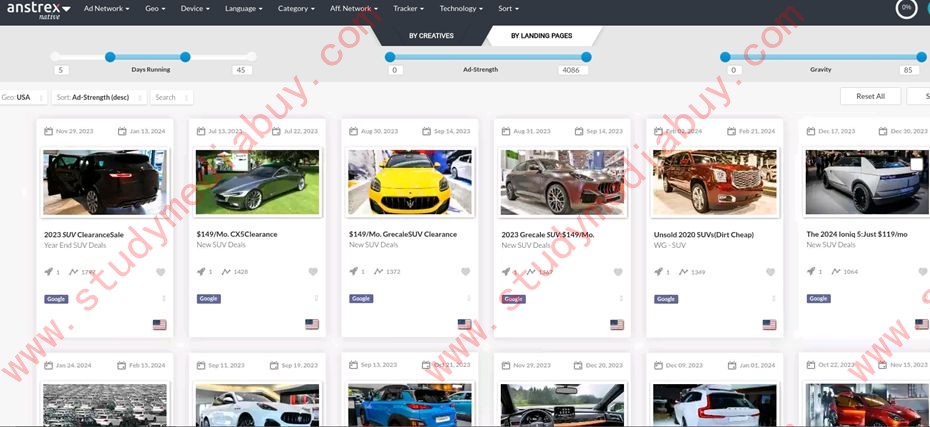The width and height of the screenshot is (930, 427).
Task: Click US flag on 2023 SUV ClearanceSale card
Action: click(160, 324)
